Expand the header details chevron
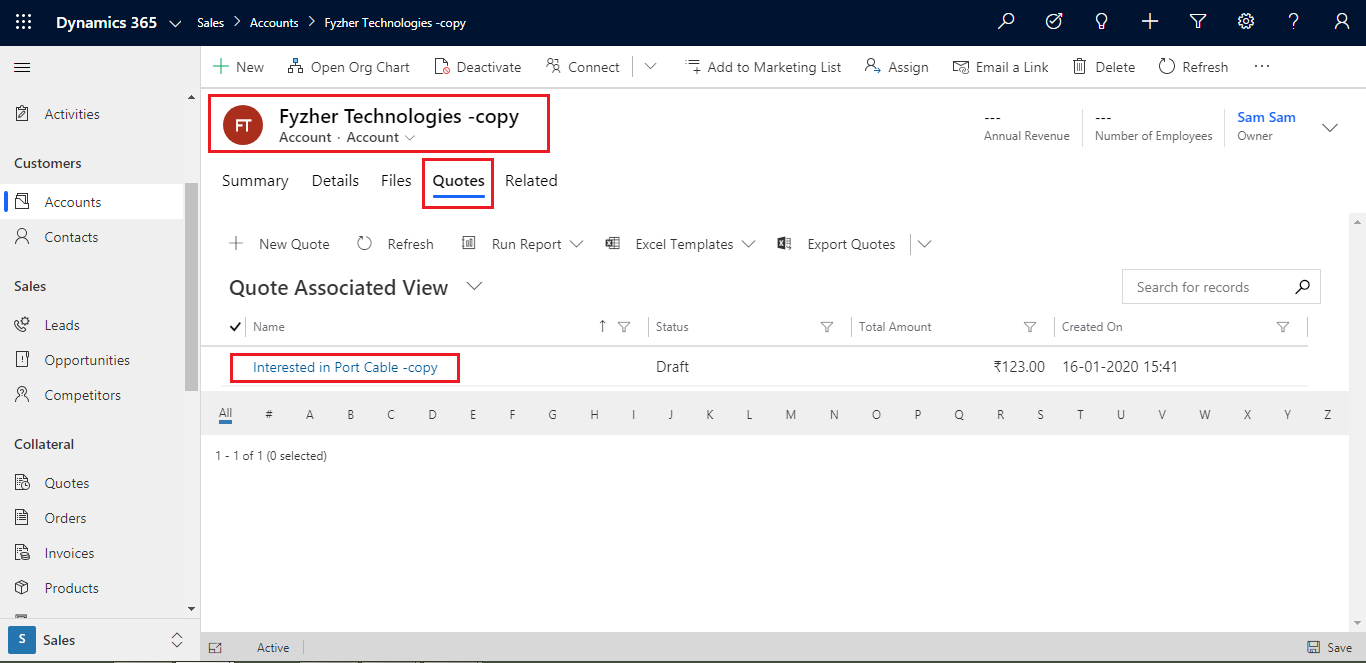Screen dimensions: 1366x663 (x=1330, y=127)
